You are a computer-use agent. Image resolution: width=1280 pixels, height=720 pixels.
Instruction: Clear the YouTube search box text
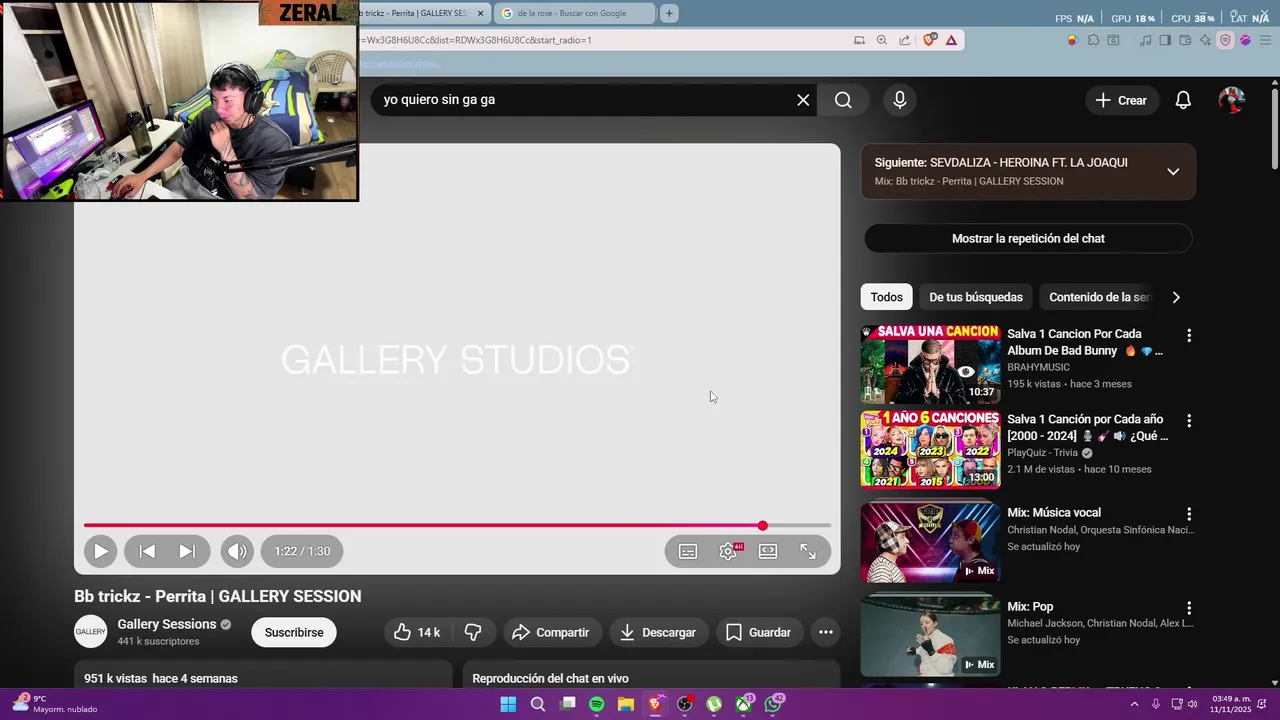pyautogui.click(x=803, y=100)
